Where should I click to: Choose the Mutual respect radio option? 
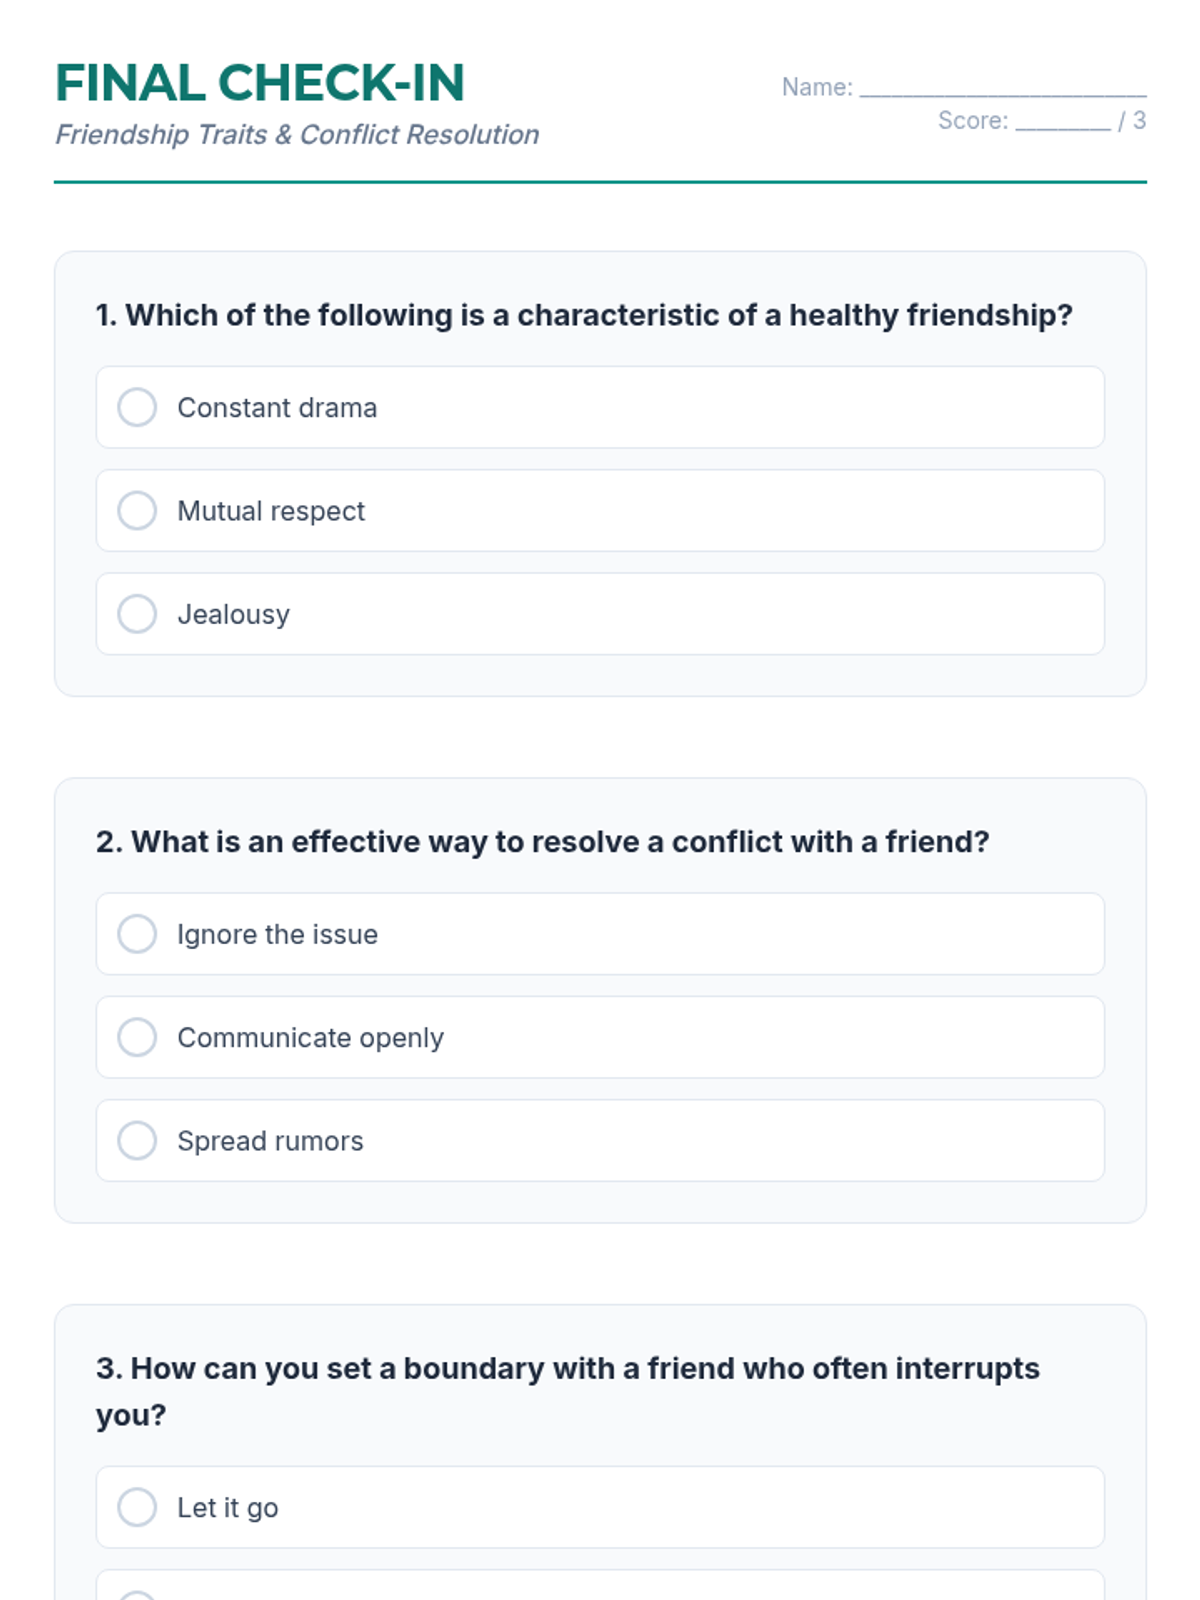point(137,510)
